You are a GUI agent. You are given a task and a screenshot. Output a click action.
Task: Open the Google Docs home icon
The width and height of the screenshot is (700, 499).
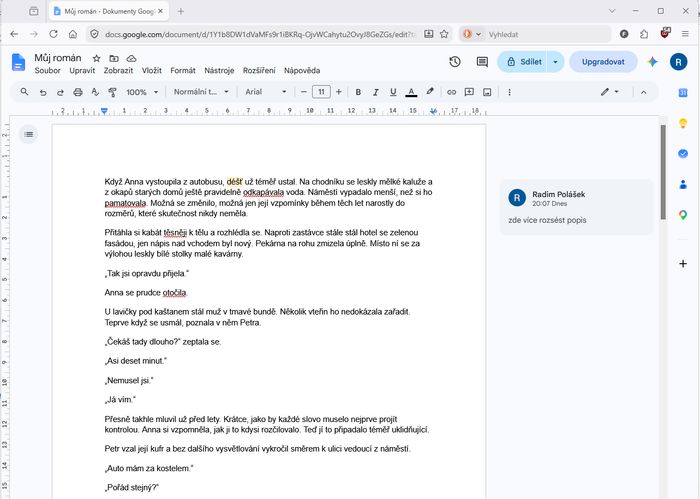click(18, 62)
